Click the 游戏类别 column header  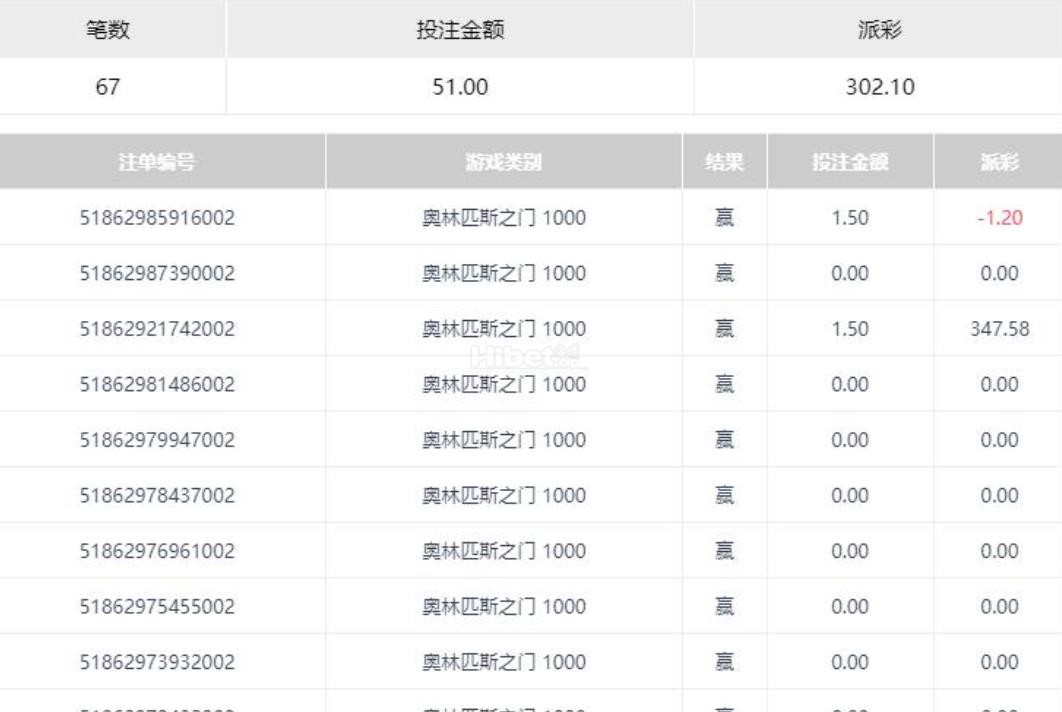pos(503,162)
